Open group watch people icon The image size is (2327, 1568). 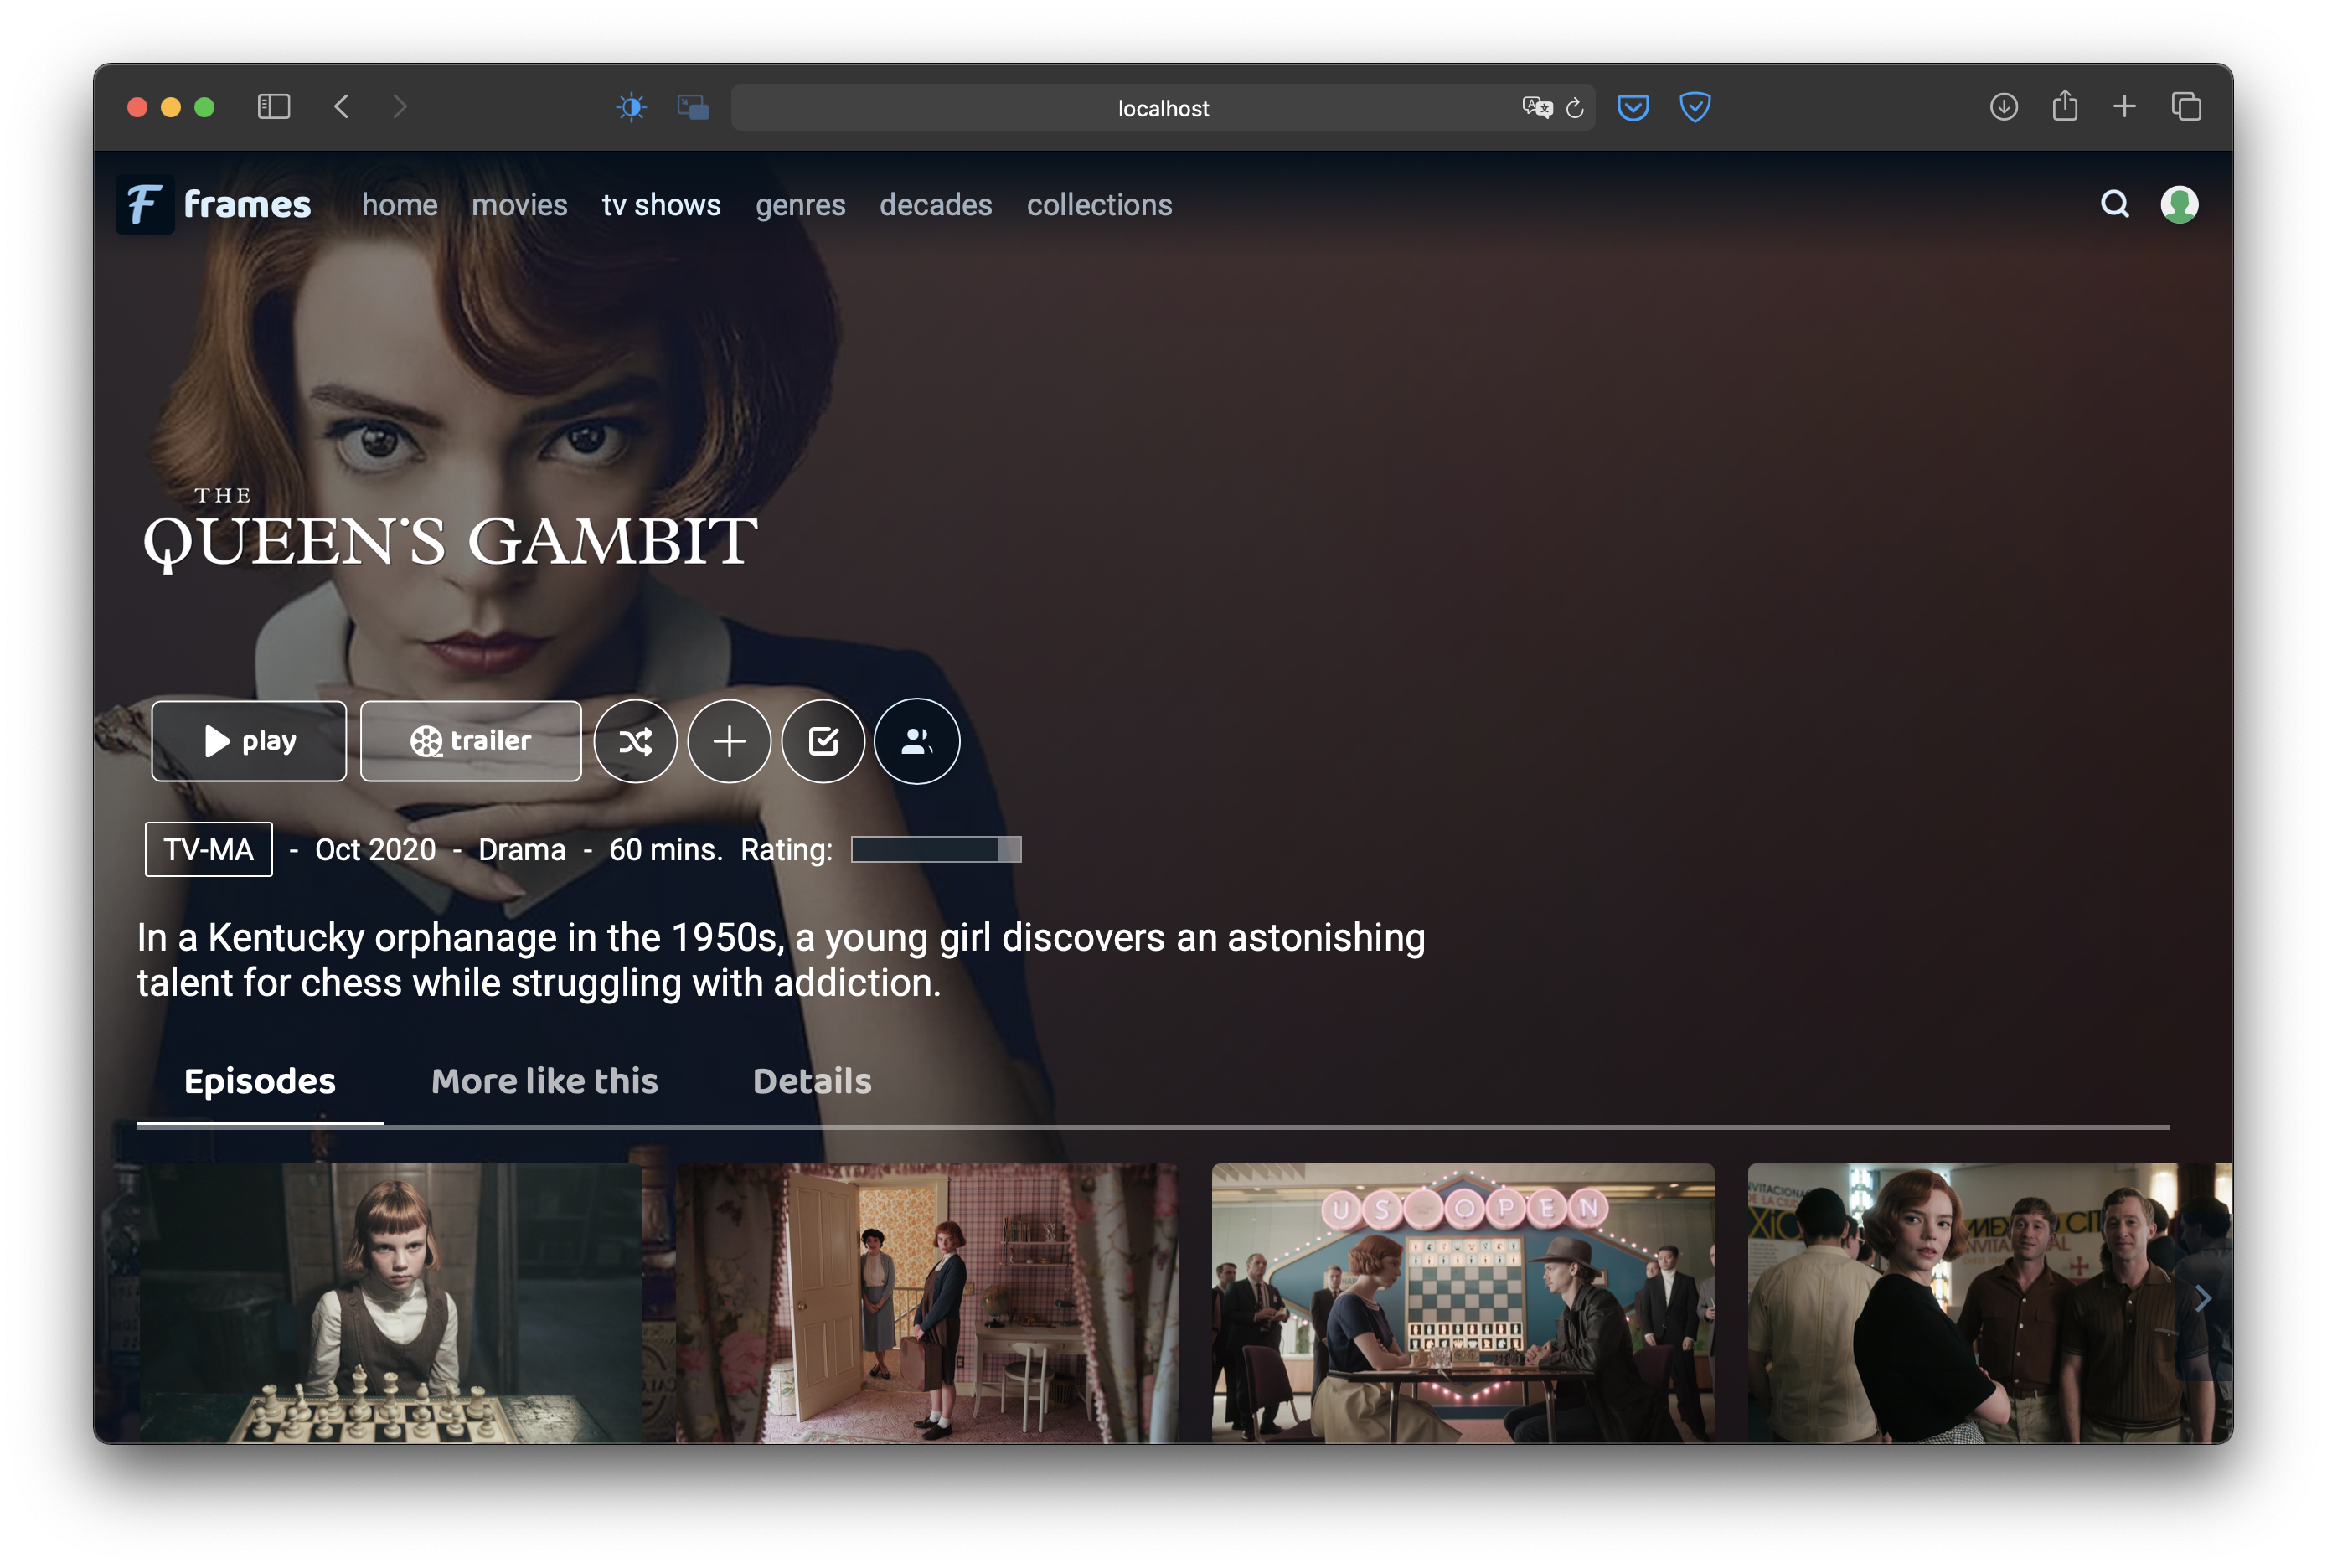click(x=916, y=741)
